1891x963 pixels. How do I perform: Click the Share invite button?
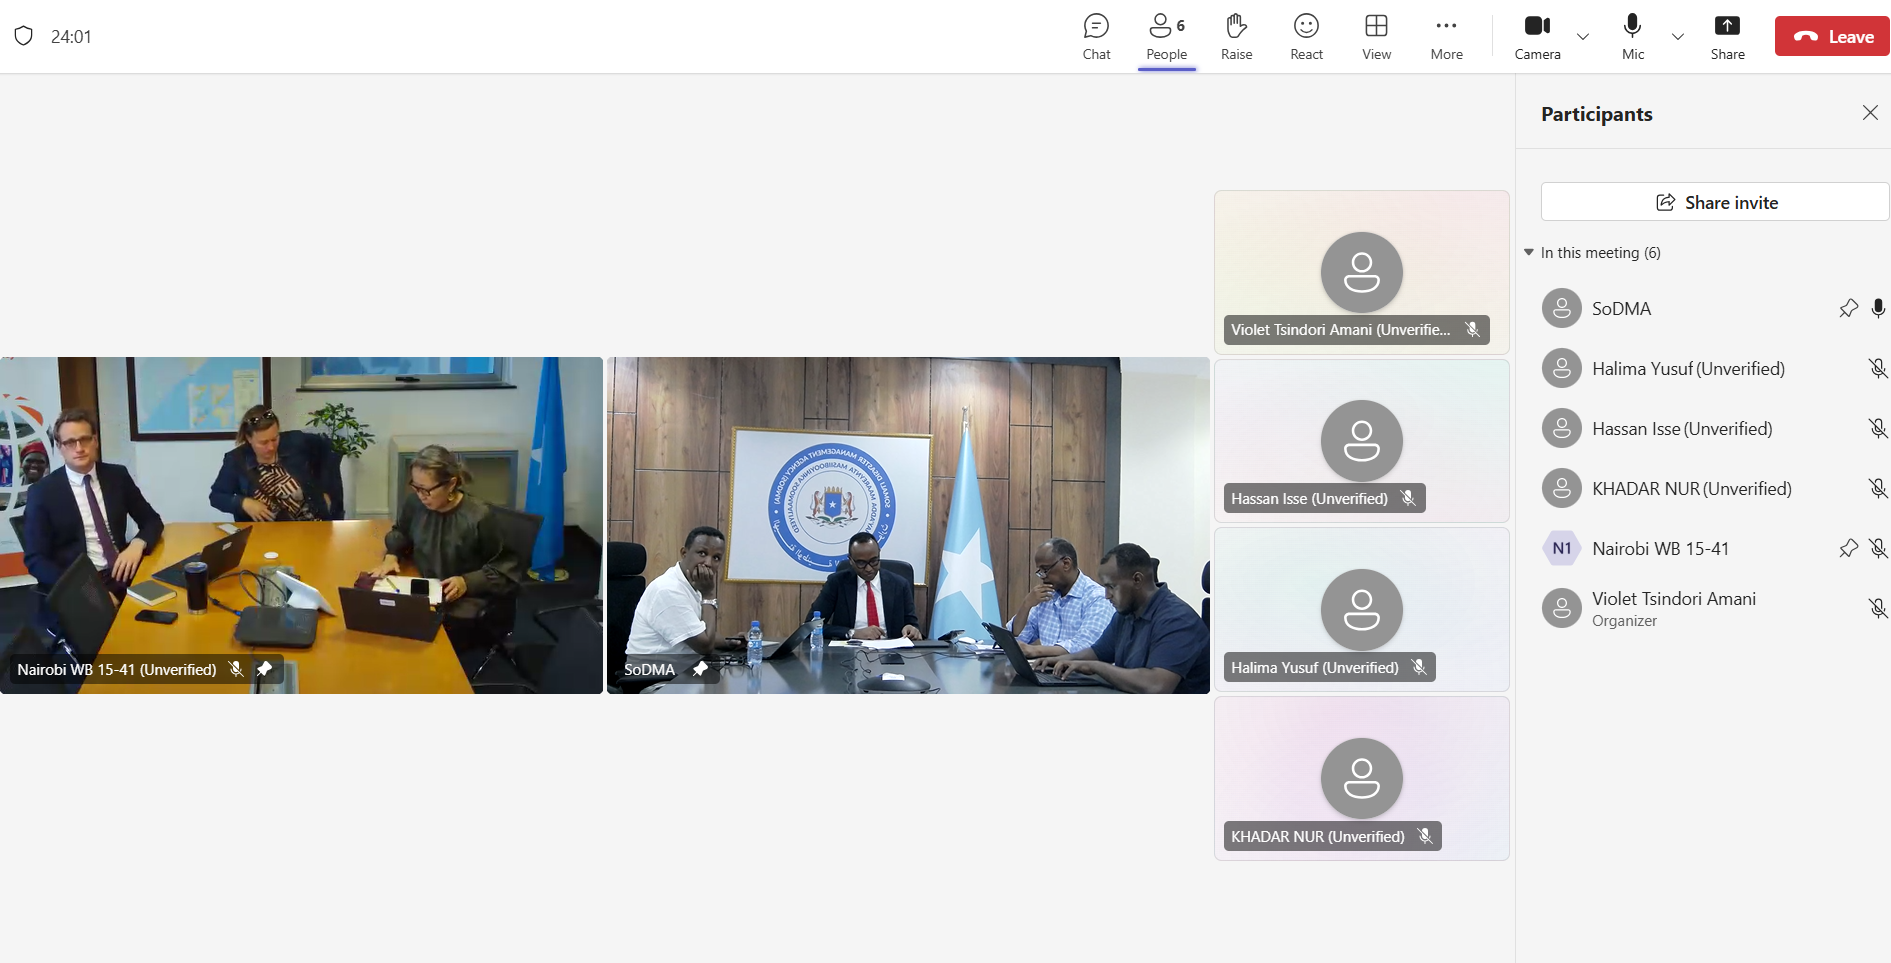click(x=1715, y=202)
